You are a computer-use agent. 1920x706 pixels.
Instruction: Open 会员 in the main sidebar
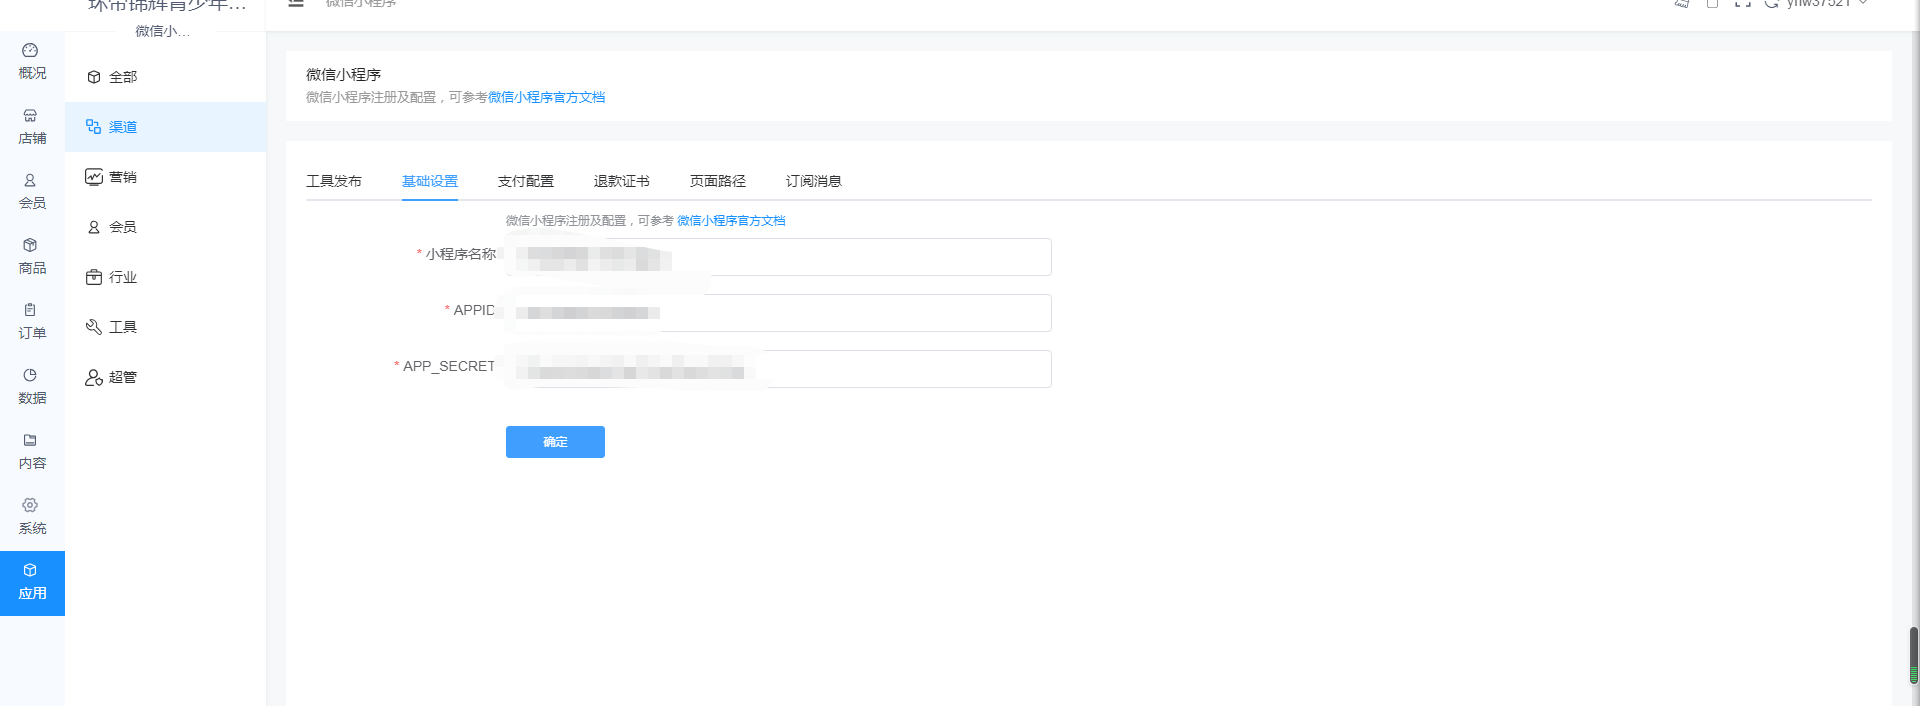coord(32,192)
